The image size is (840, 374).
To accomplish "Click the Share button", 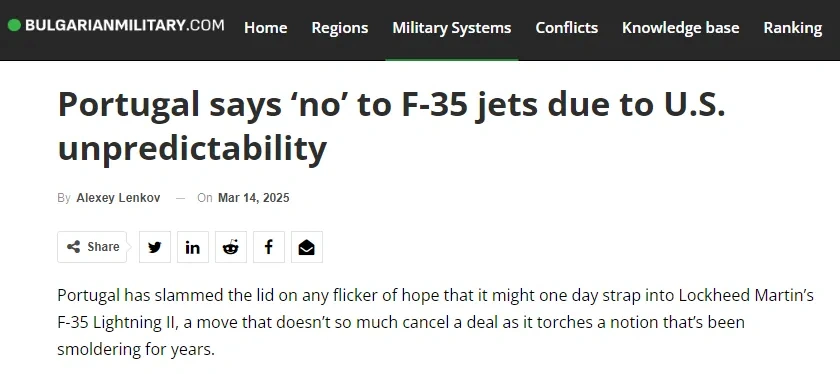I will (x=92, y=247).
